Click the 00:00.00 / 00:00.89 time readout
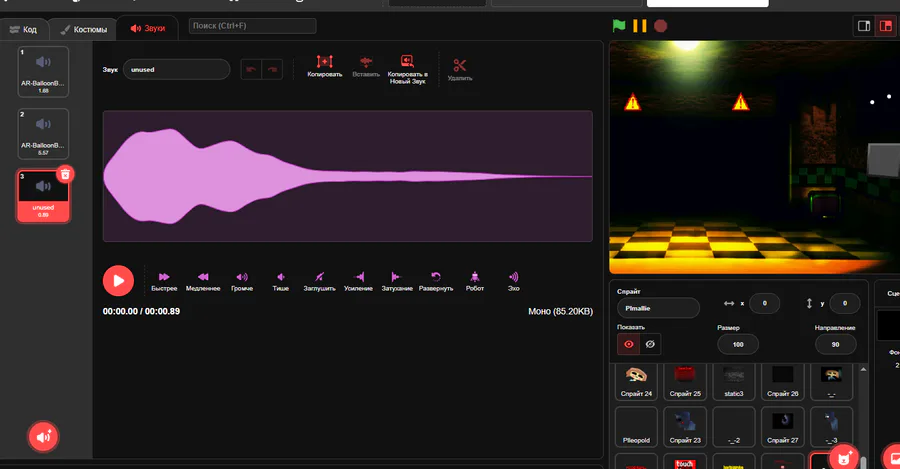The height and width of the screenshot is (469, 900). pyautogui.click(x=141, y=311)
